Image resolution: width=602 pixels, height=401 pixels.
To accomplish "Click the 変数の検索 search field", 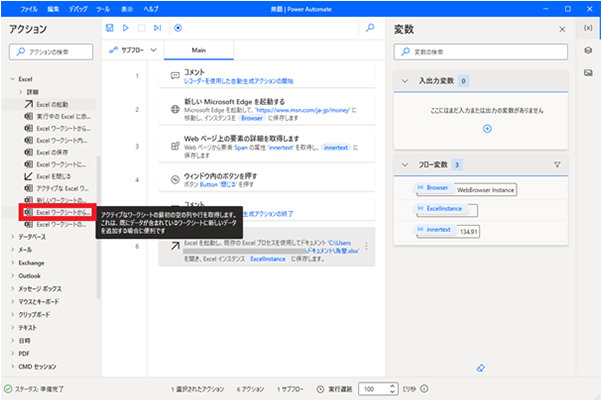I will (x=481, y=51).
